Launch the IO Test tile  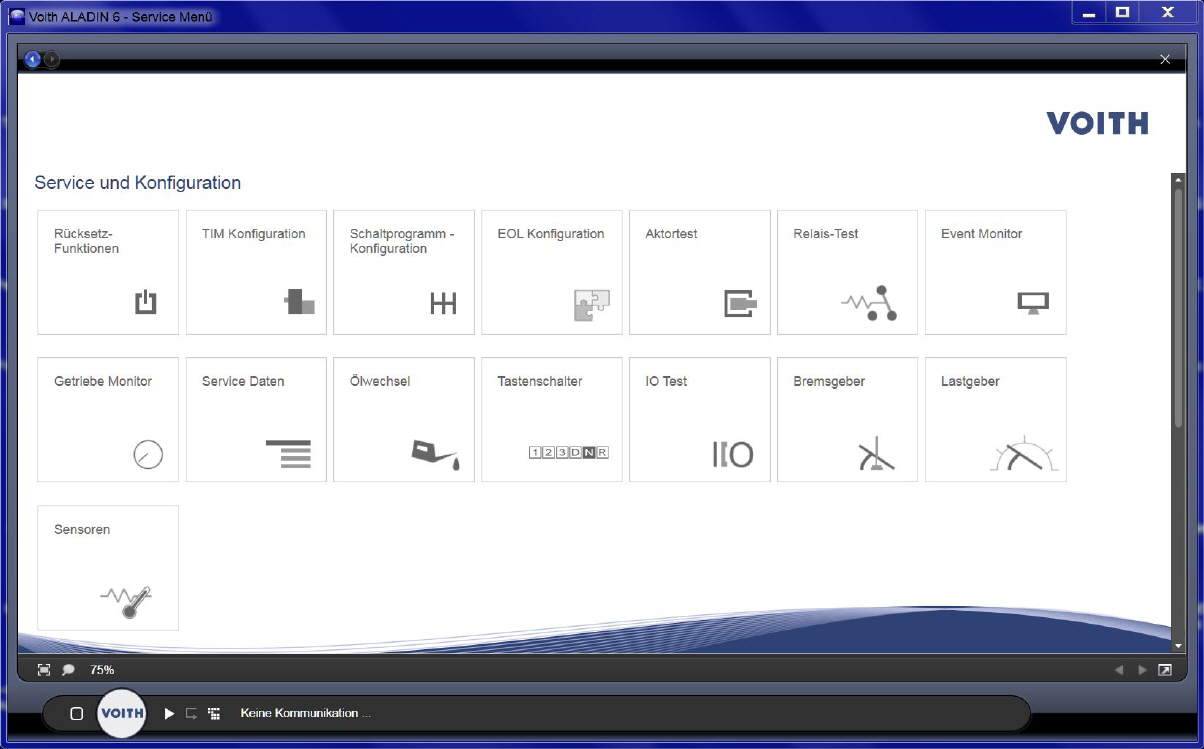pyautogui.click(x=699, y=420)
